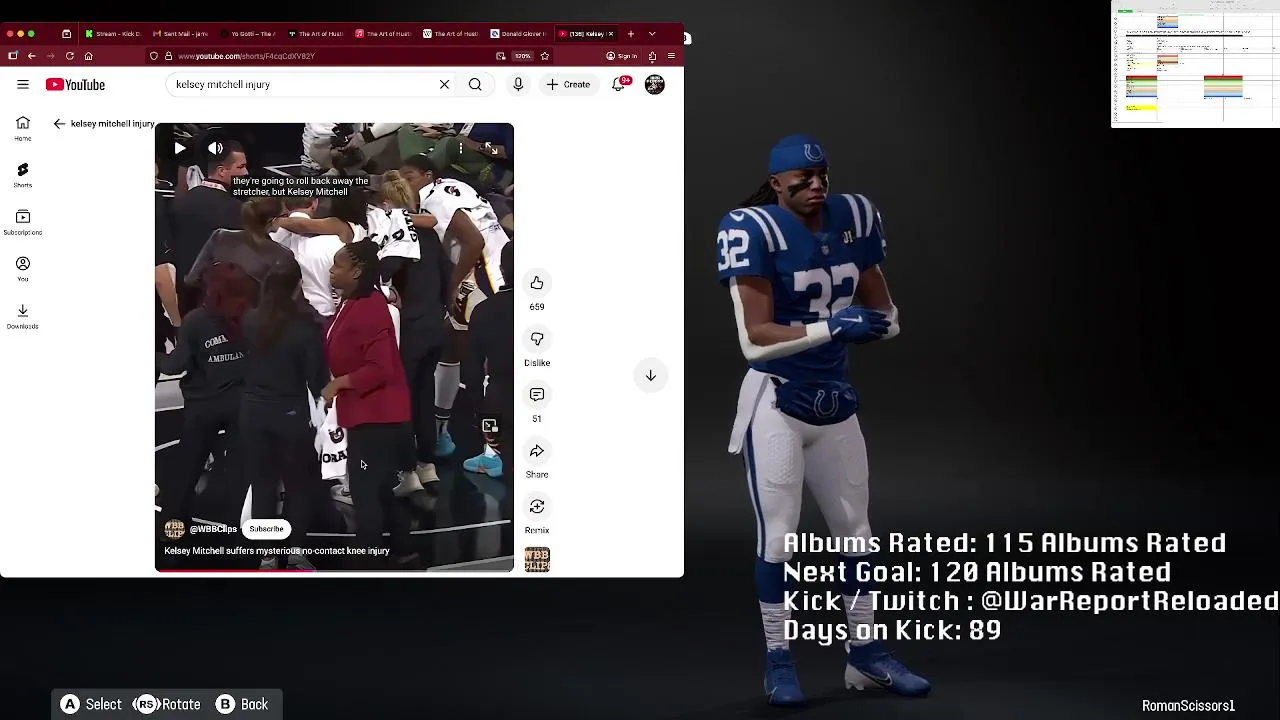Open the YouTube guide hamburger menu
This screenshot has width=1280, height=720.
coord(22,85)
